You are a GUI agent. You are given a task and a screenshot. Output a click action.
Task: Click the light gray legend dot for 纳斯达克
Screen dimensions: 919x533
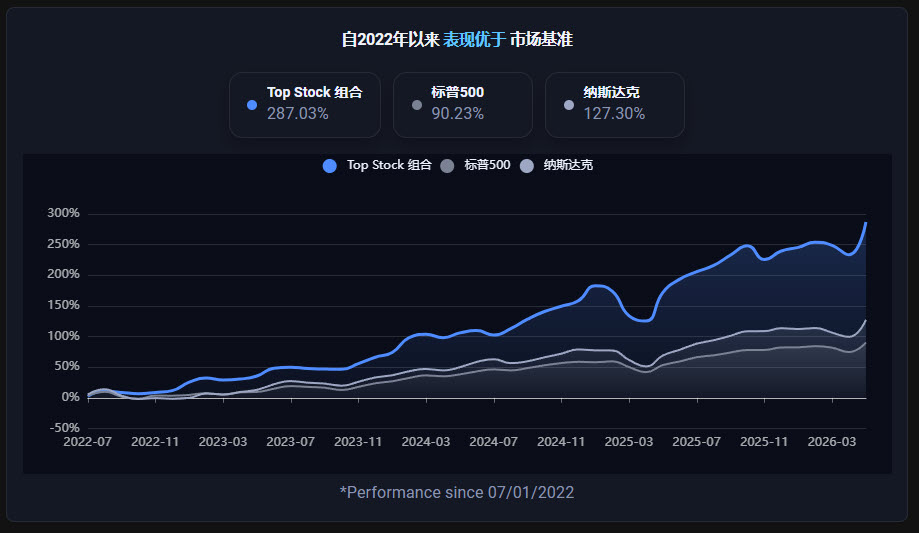click(x=527, y=166)
